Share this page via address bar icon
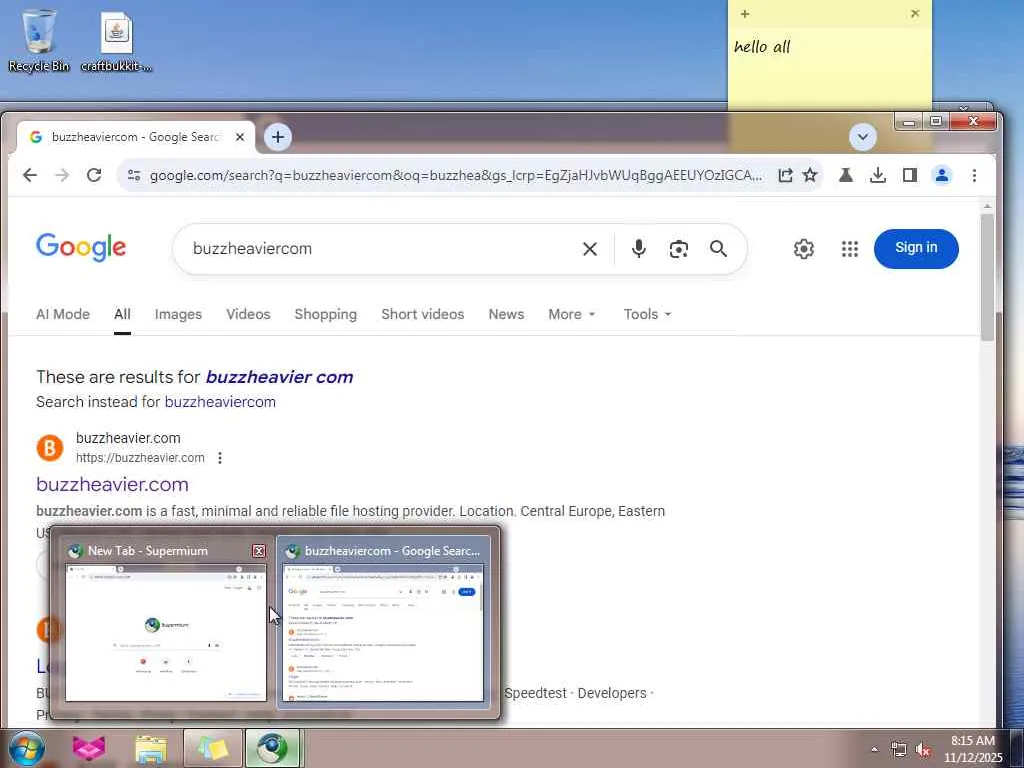 coord(785,175)
